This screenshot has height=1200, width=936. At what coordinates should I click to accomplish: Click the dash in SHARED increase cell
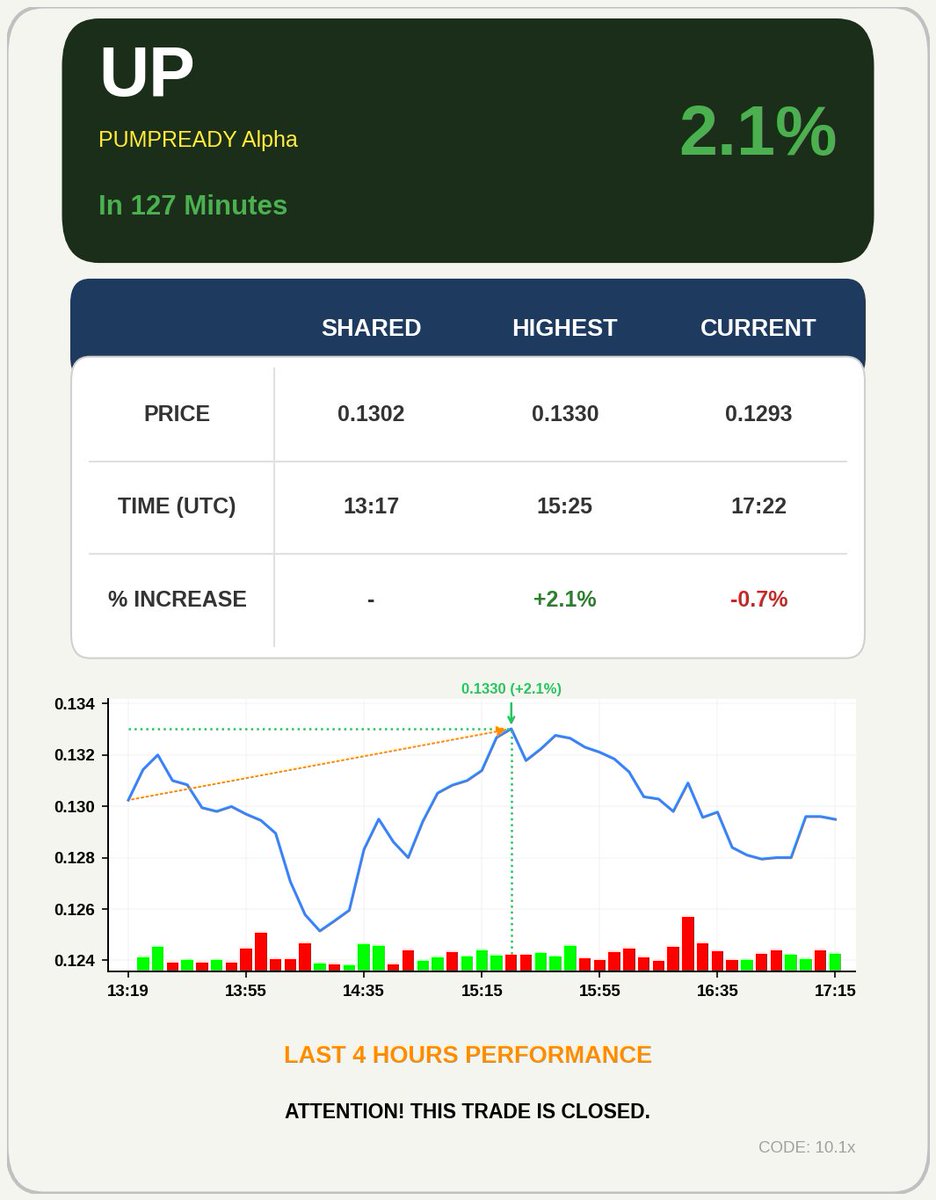tap(371, 600)
